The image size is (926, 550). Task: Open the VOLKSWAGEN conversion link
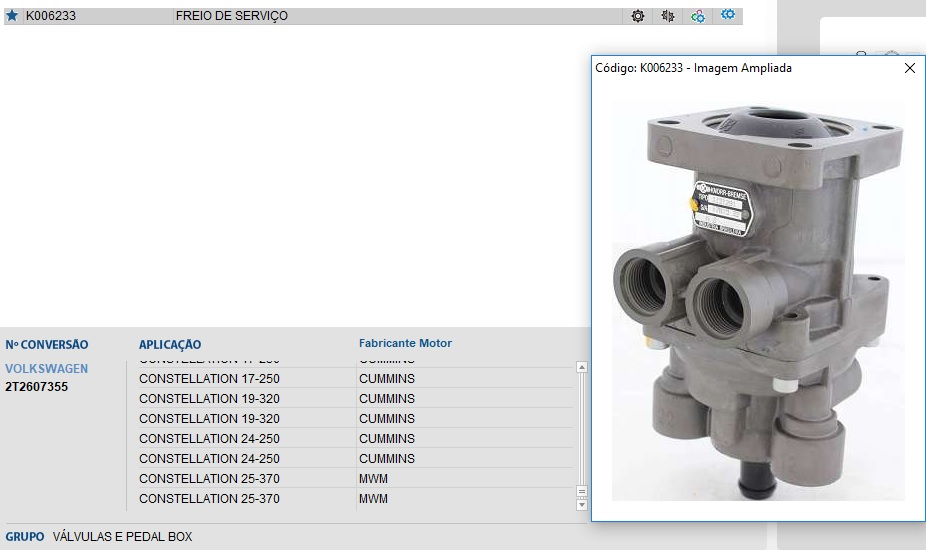point(46,369)
